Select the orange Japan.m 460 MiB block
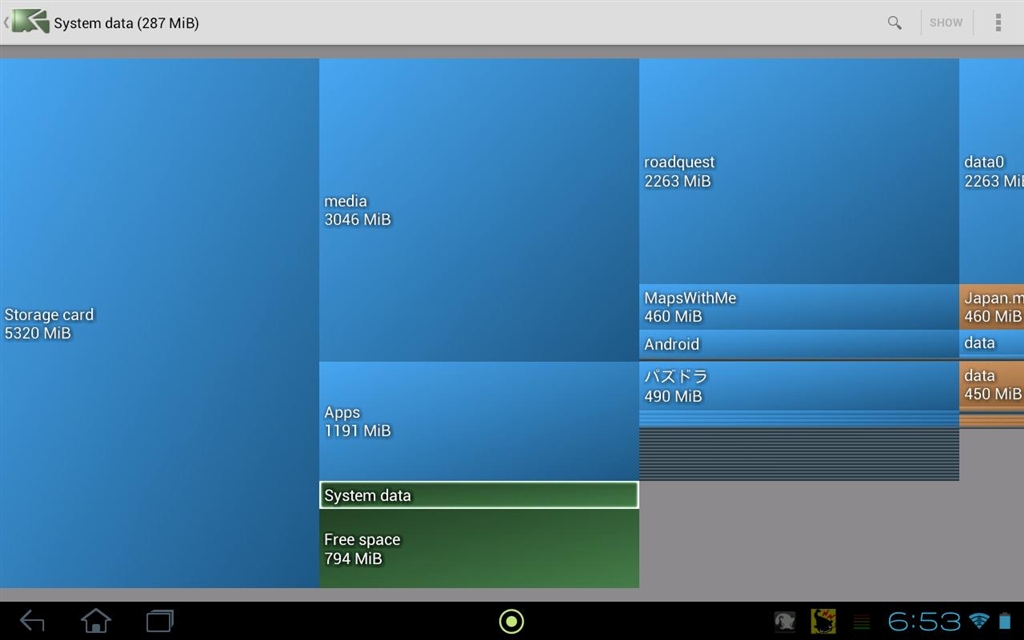Screen dimensions: 1024x640 pyautogui.click(x=992, y=307)
